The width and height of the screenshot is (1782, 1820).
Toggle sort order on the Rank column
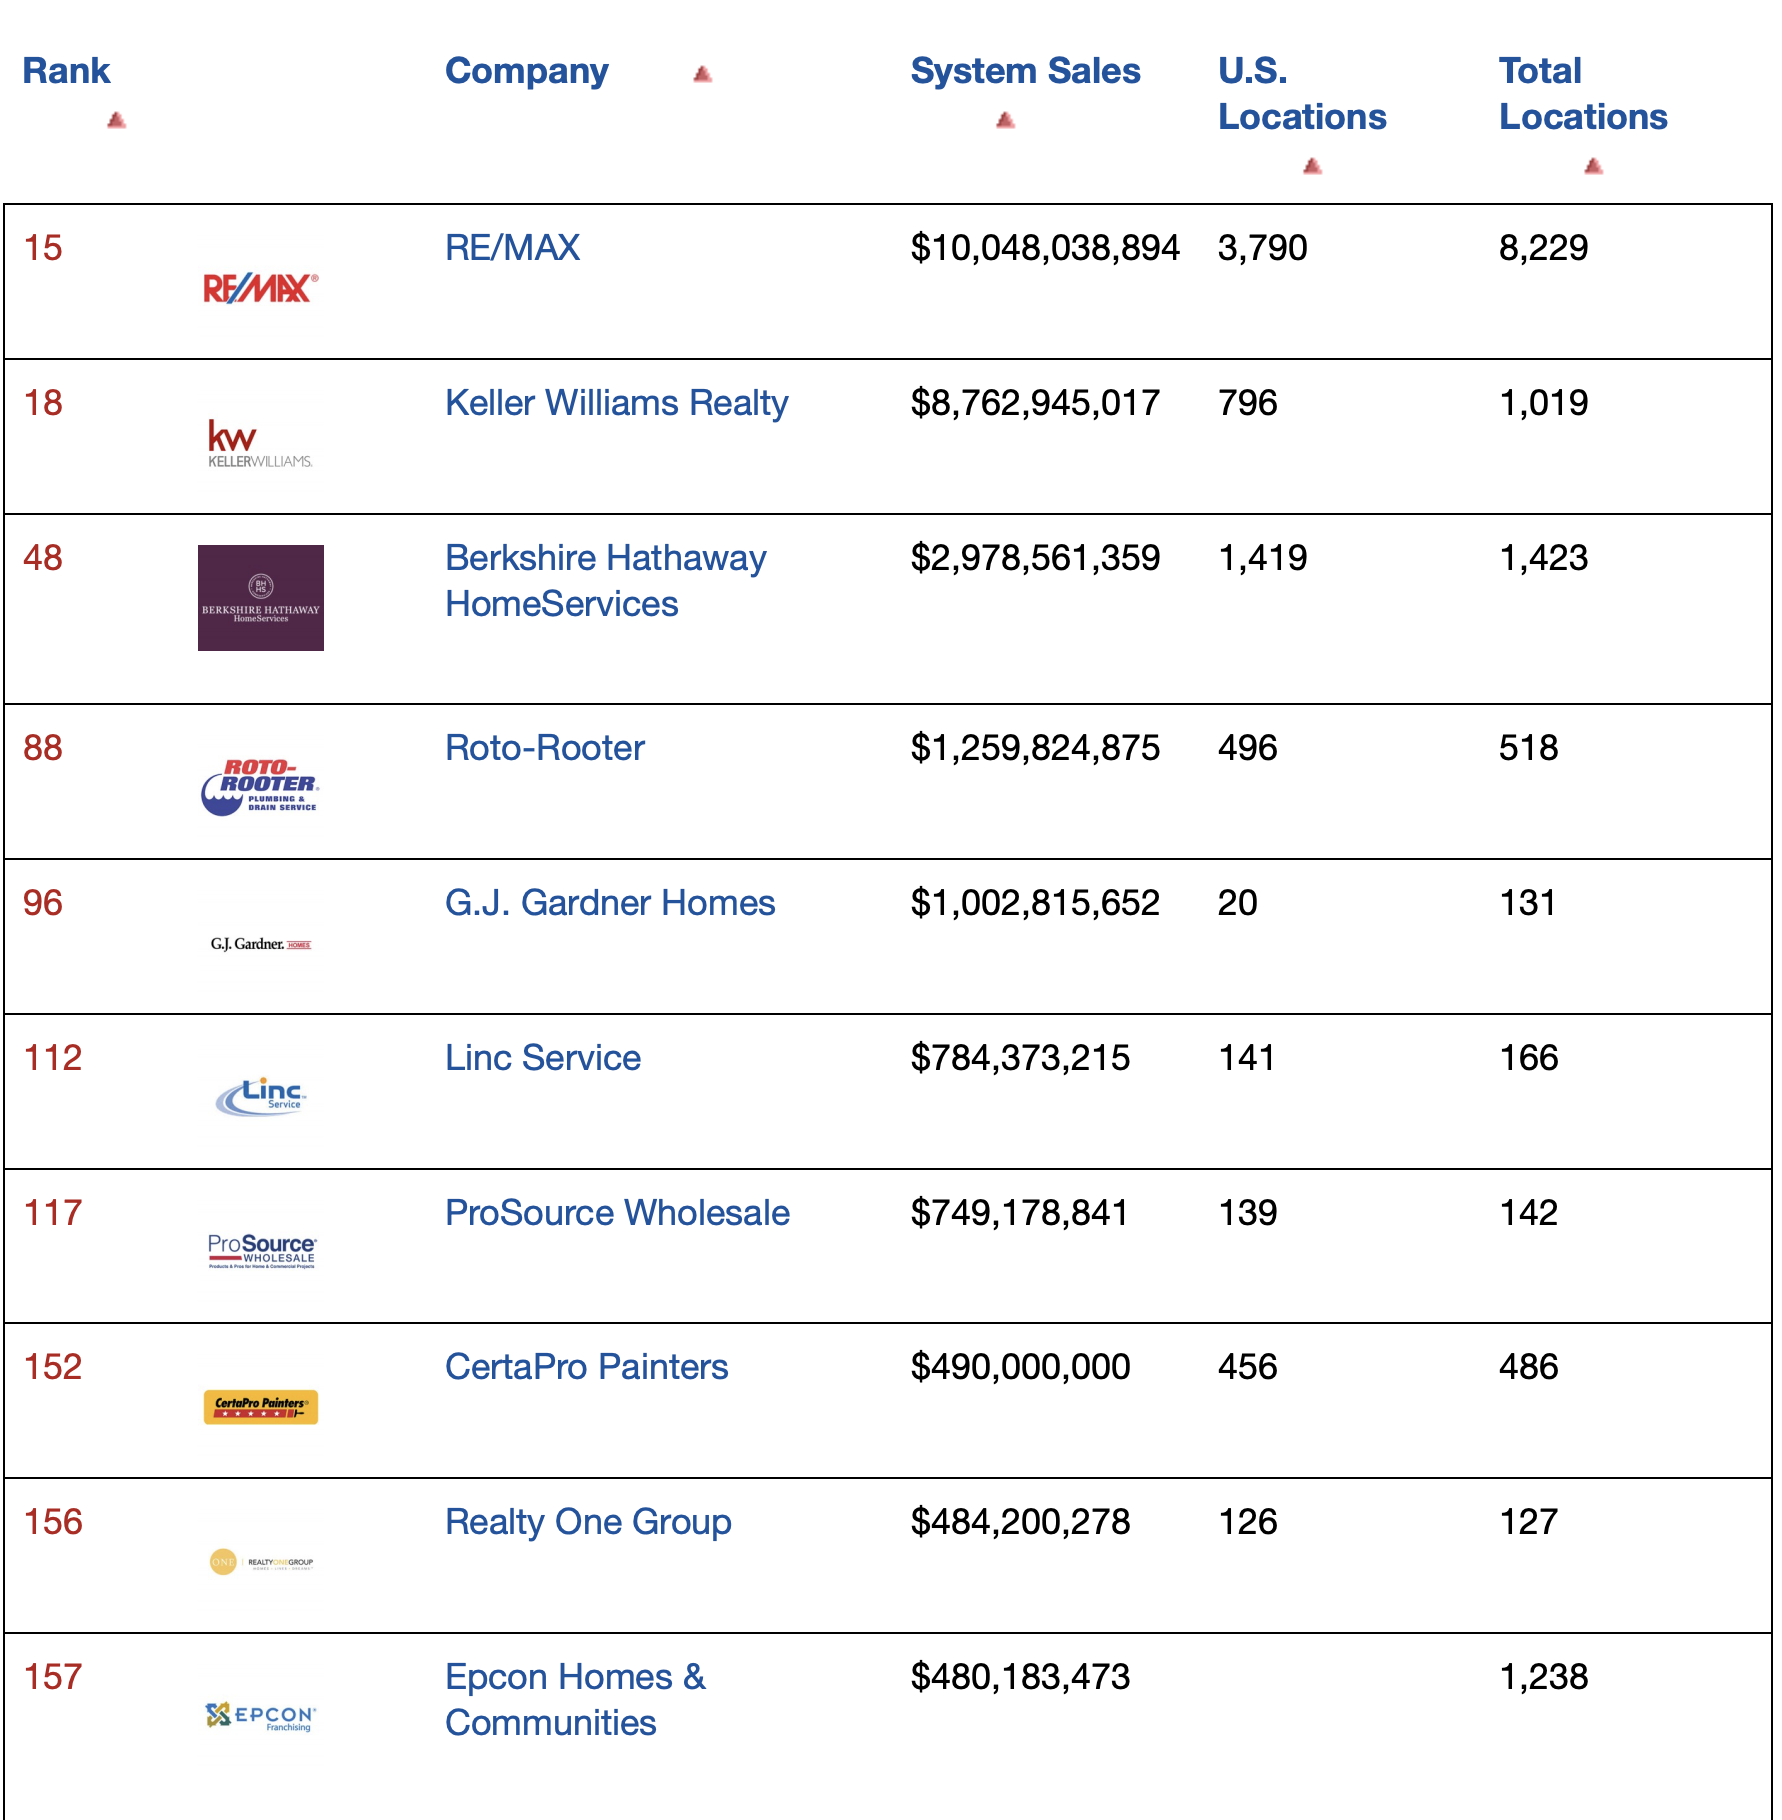click(115, 120)
